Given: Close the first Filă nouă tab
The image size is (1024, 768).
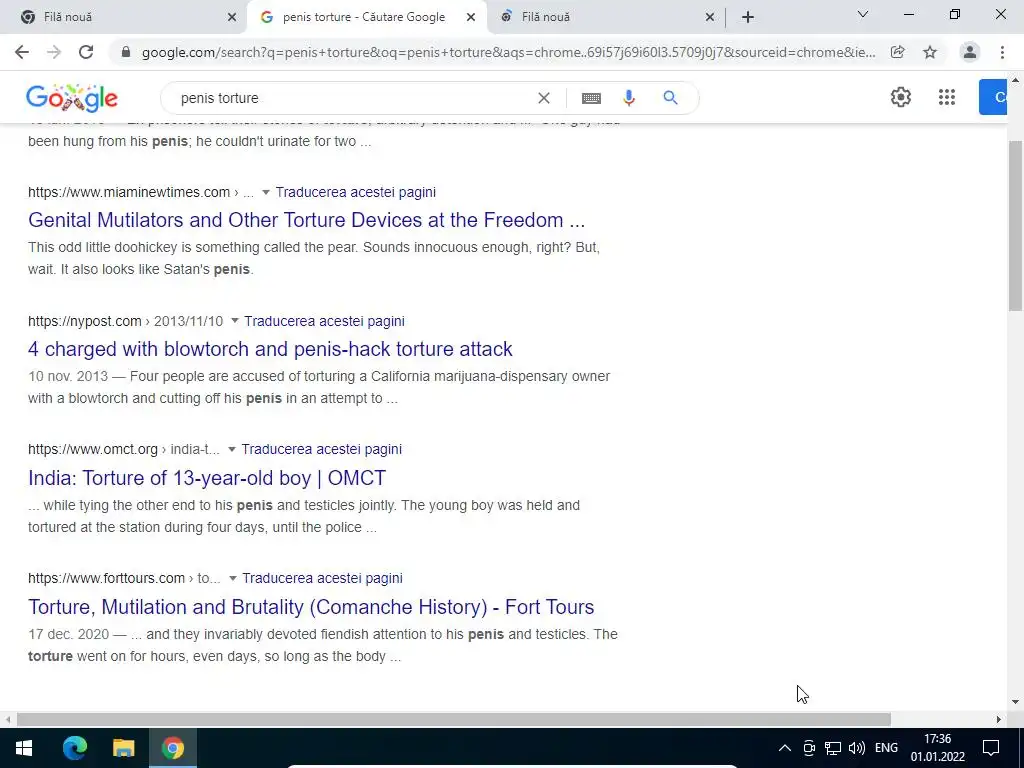Looking at the screenshot, I should click(232, 17).
